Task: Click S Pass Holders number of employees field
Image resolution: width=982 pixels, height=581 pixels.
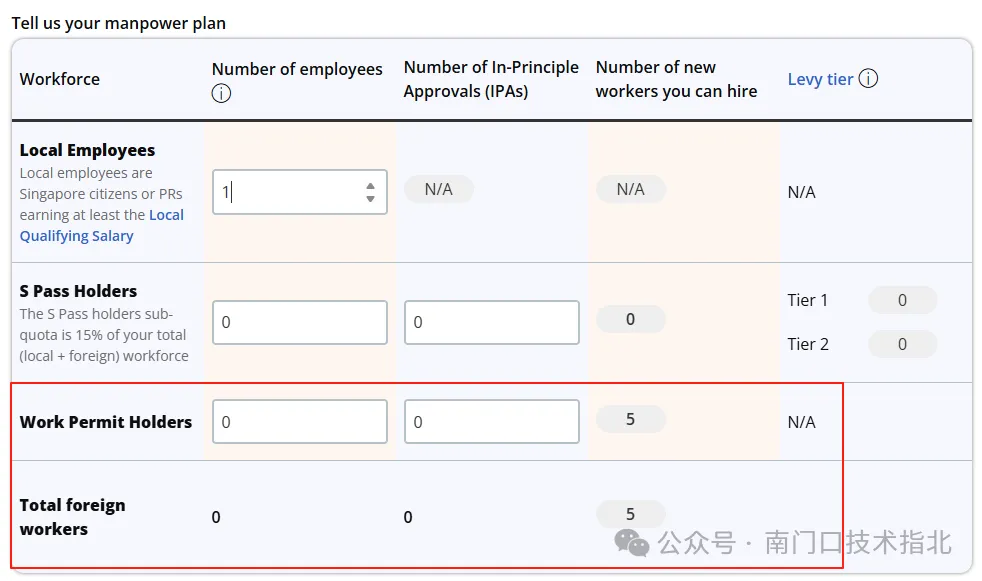Action: tap(299, 322)
